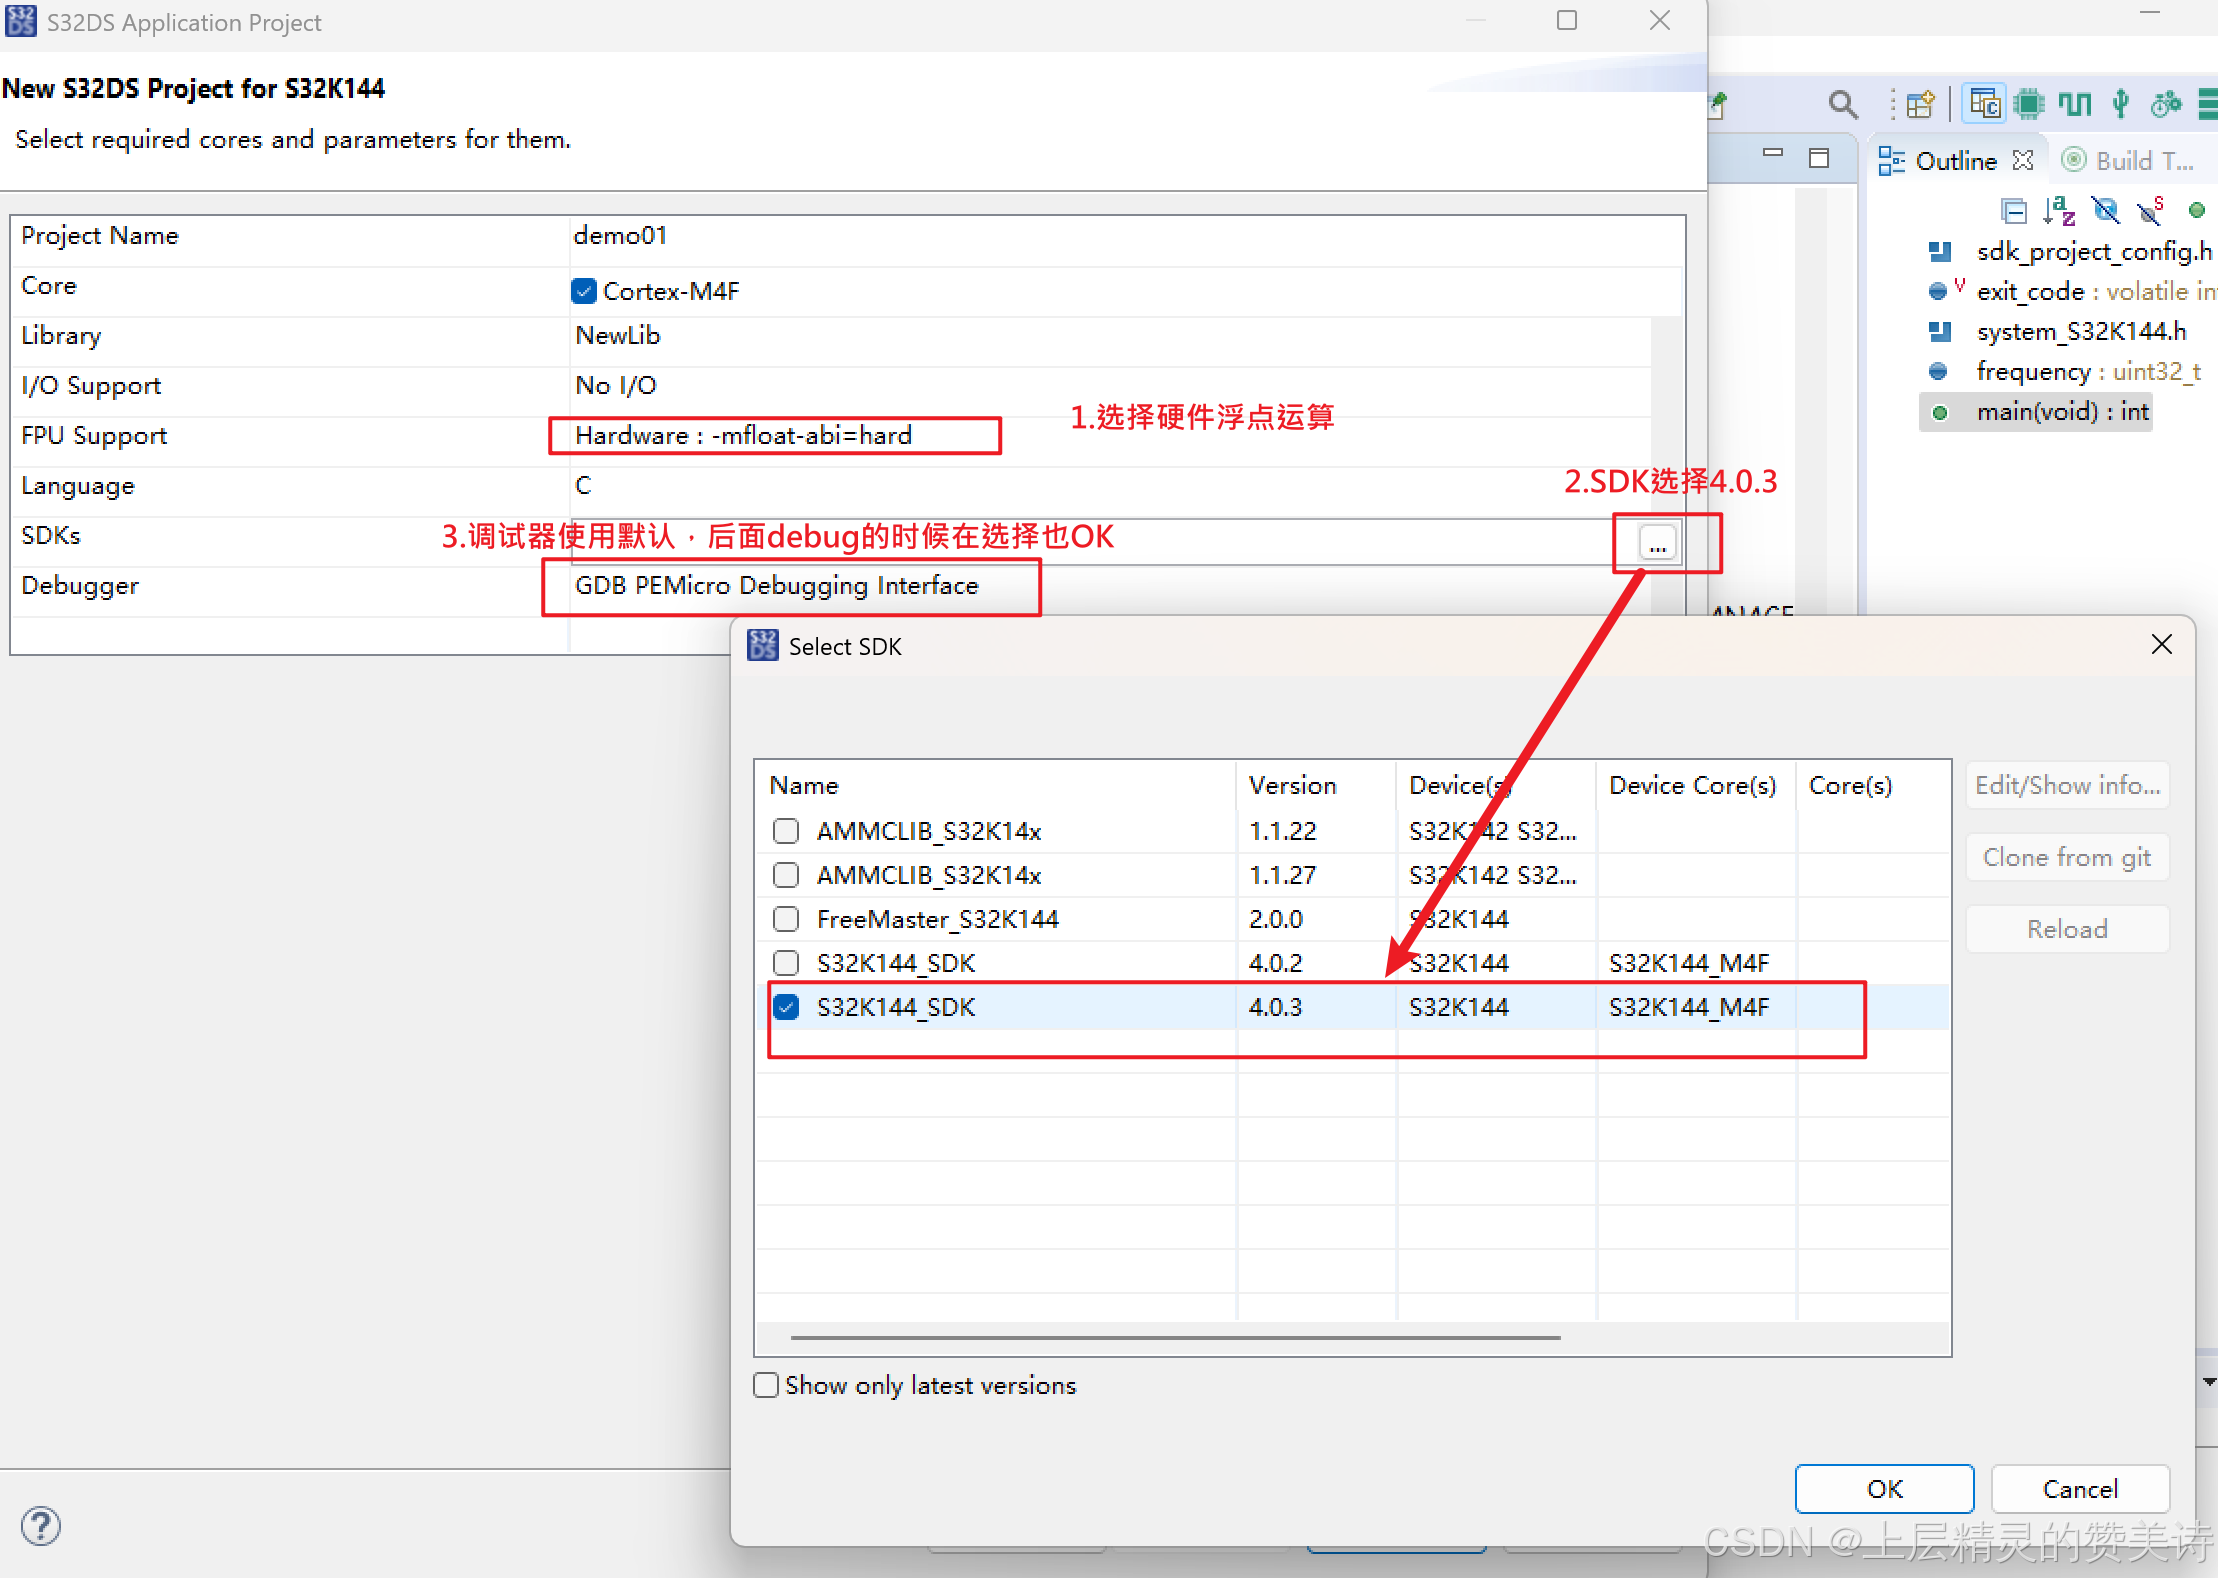The height and width of the screenshot is (1578, 2218).
Task: Toggle the Cortex-M4F core checkbox
Action: click(x=584, y=291)
